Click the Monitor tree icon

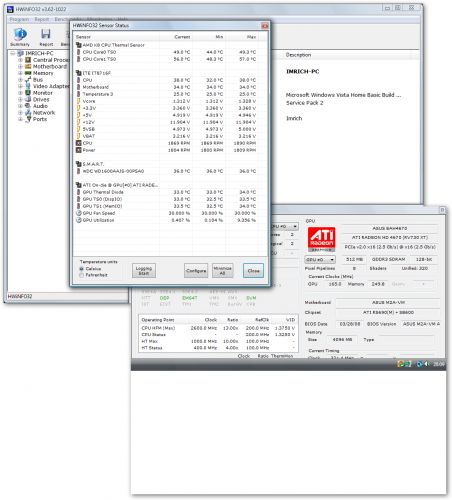[x=28, y=93]
